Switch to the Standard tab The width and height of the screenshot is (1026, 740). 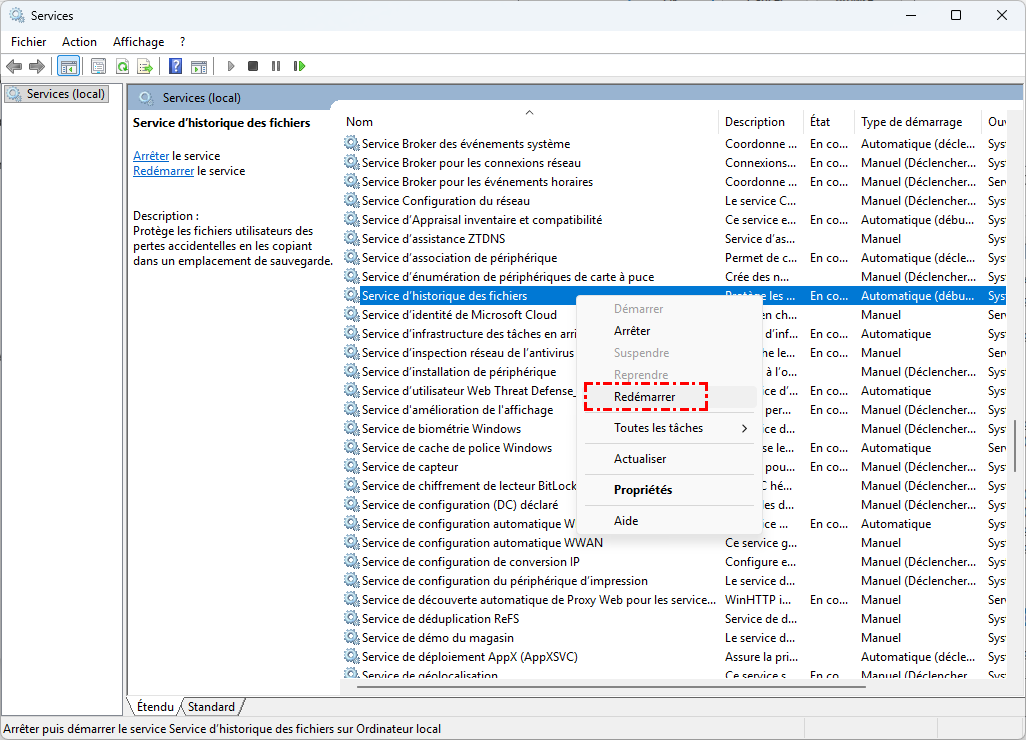211,707
